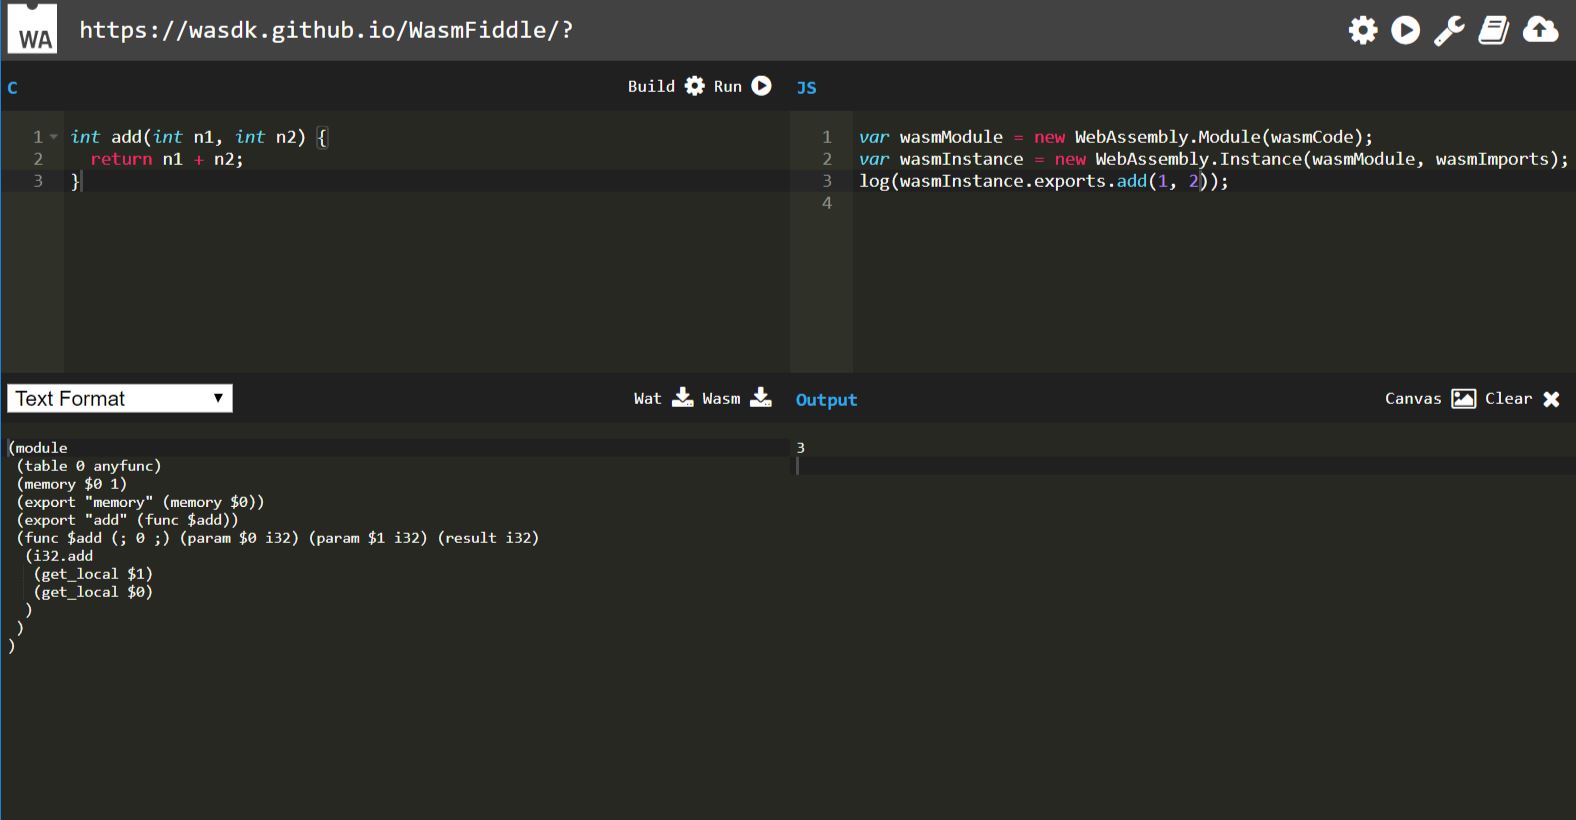Click '(i32.add' line
This screenshot has height=820, width=1576.
pos(59,556)
